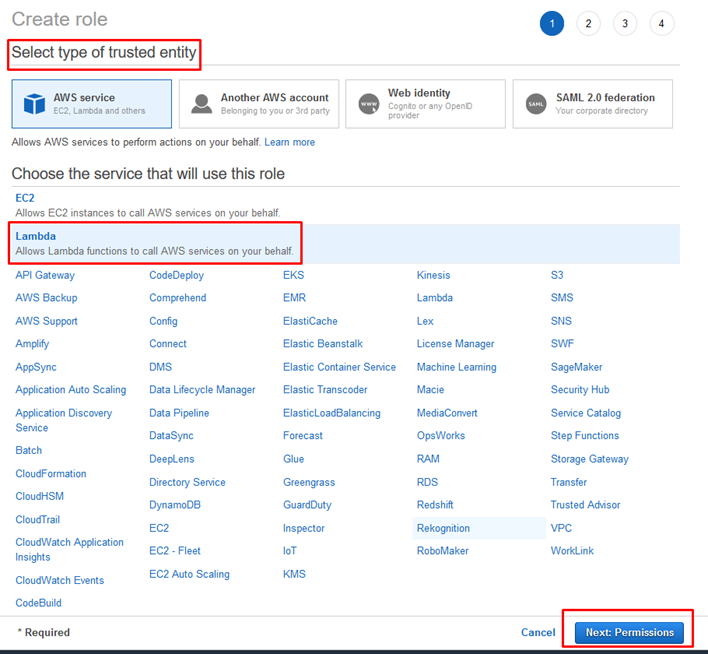Select Connect service

(x=168, y=344)
